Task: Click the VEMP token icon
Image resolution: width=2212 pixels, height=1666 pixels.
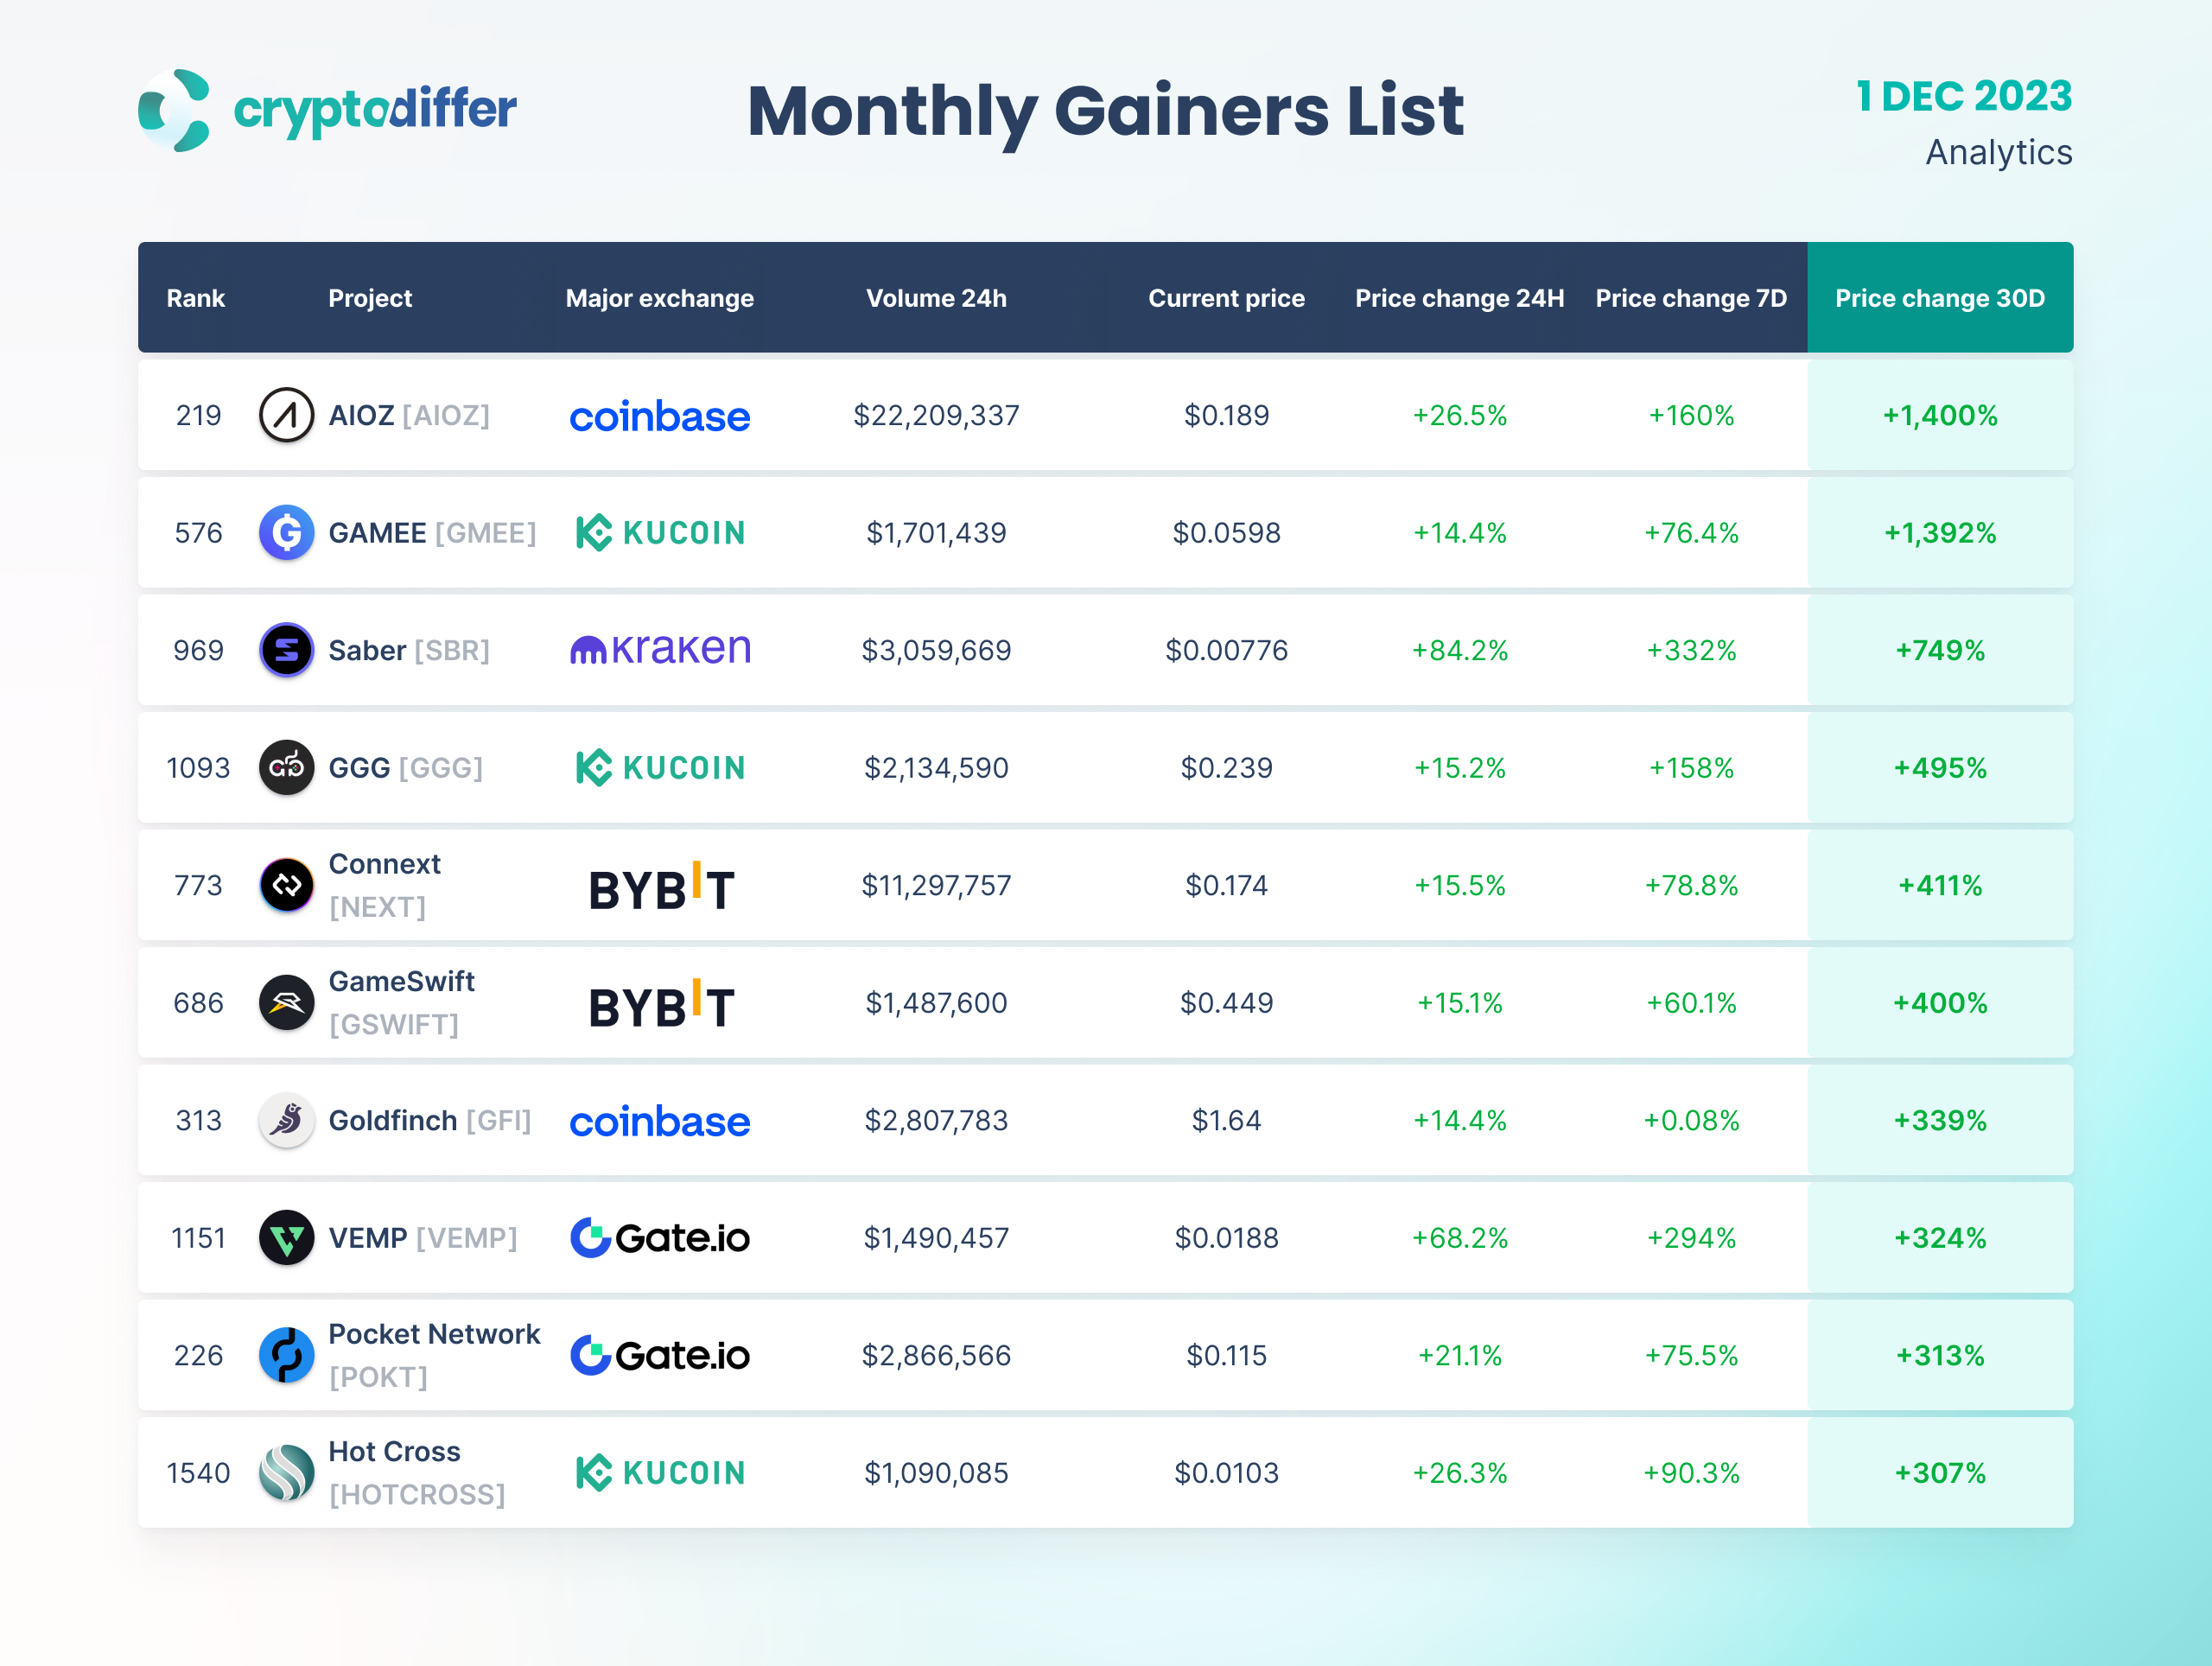Action: [x=286, y=1238]
